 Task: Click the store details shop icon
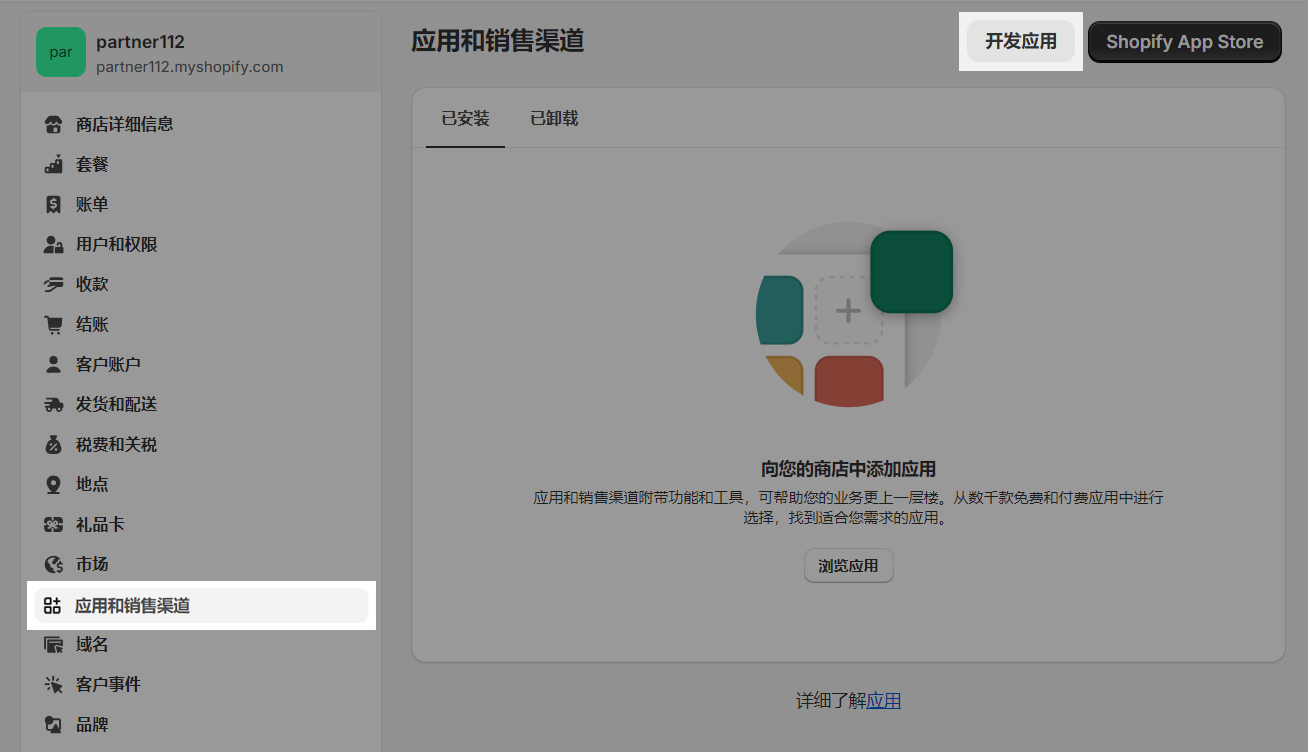click(x=54, y=124)
